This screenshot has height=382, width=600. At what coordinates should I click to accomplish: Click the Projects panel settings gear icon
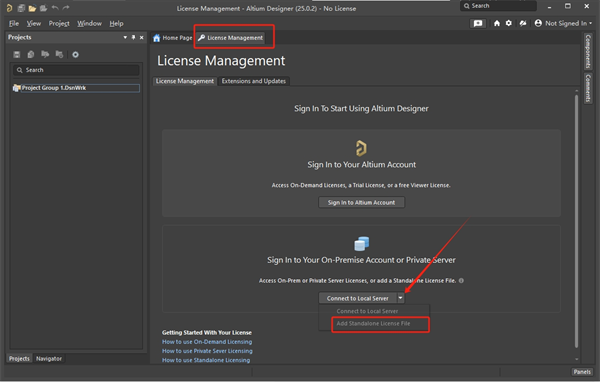pyautogui.click(x=75, y=55)
